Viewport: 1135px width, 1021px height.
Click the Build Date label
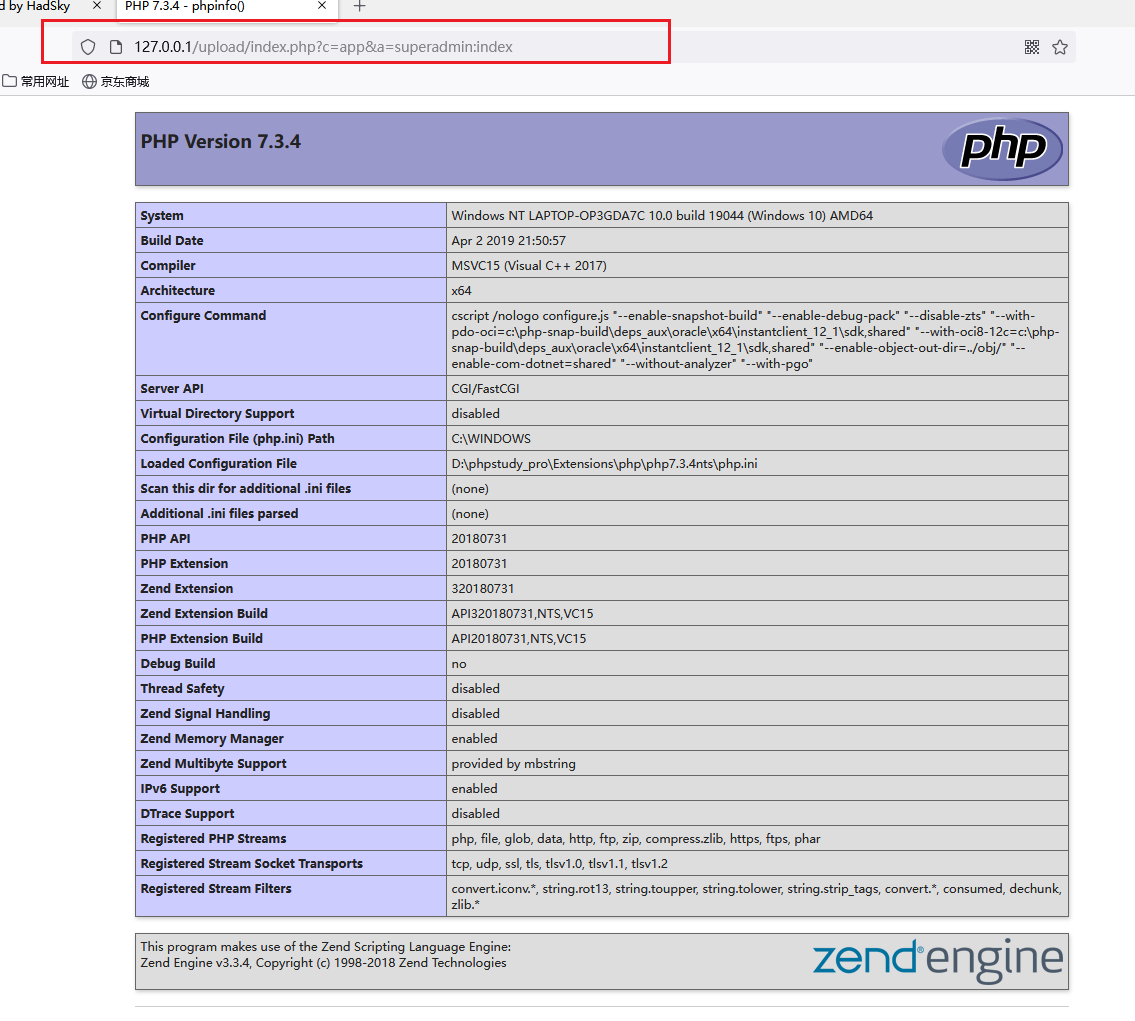click(x=172, y=240)
